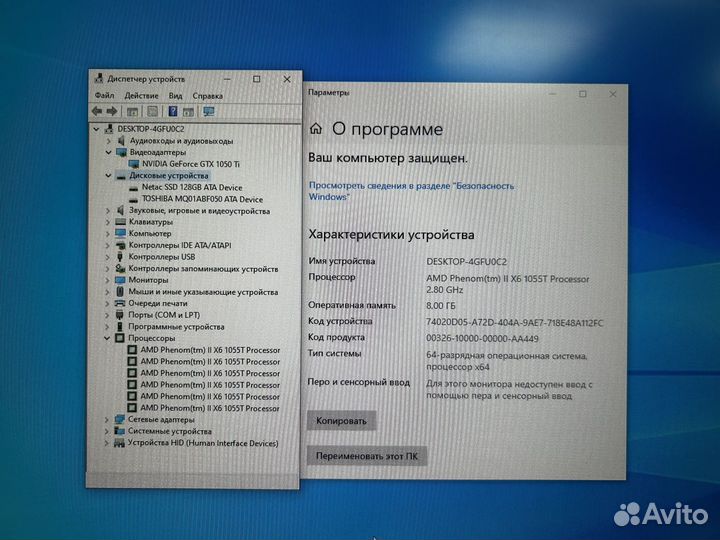Open the Справка menu

[x=207, y=96]
